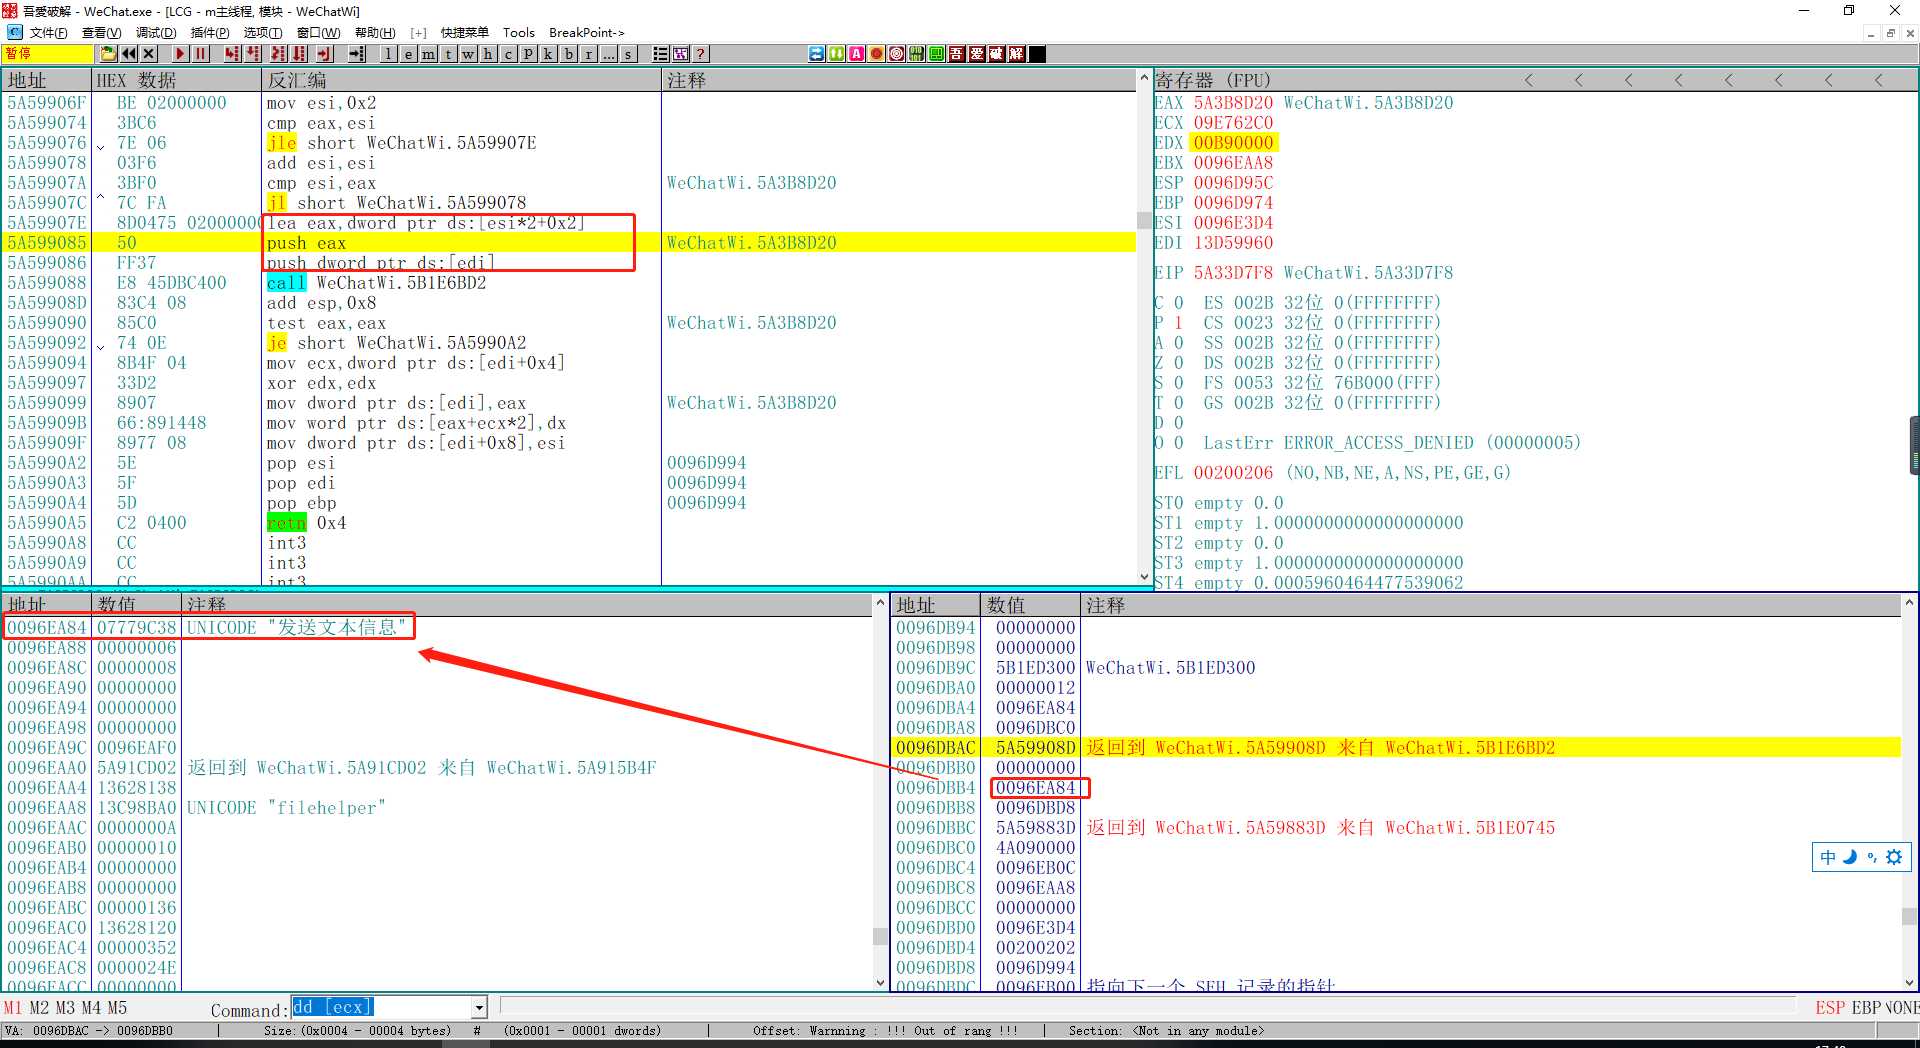Click execute till return icon

(x=324, y=54)
